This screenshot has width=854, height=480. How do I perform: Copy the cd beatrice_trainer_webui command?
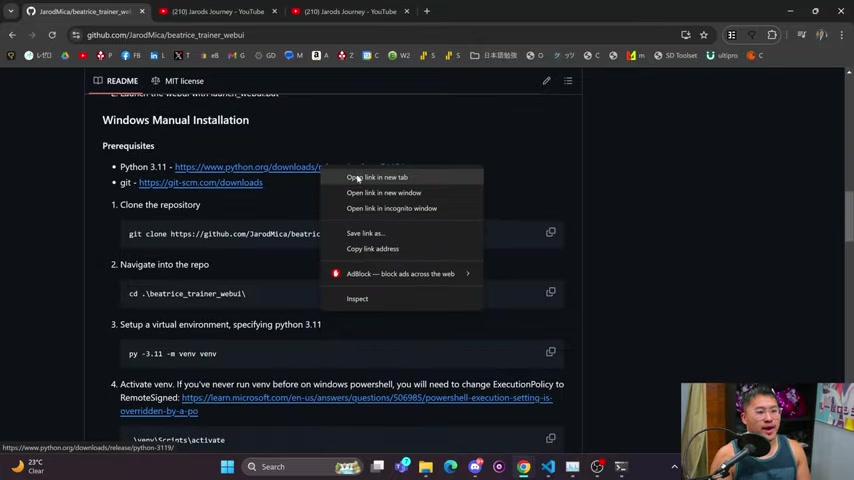tap(551, 292)
